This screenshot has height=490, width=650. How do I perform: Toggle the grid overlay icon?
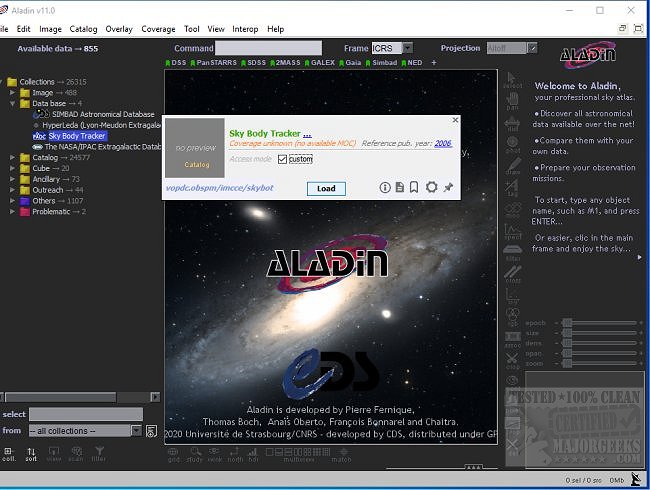click(x=174, y=455)
